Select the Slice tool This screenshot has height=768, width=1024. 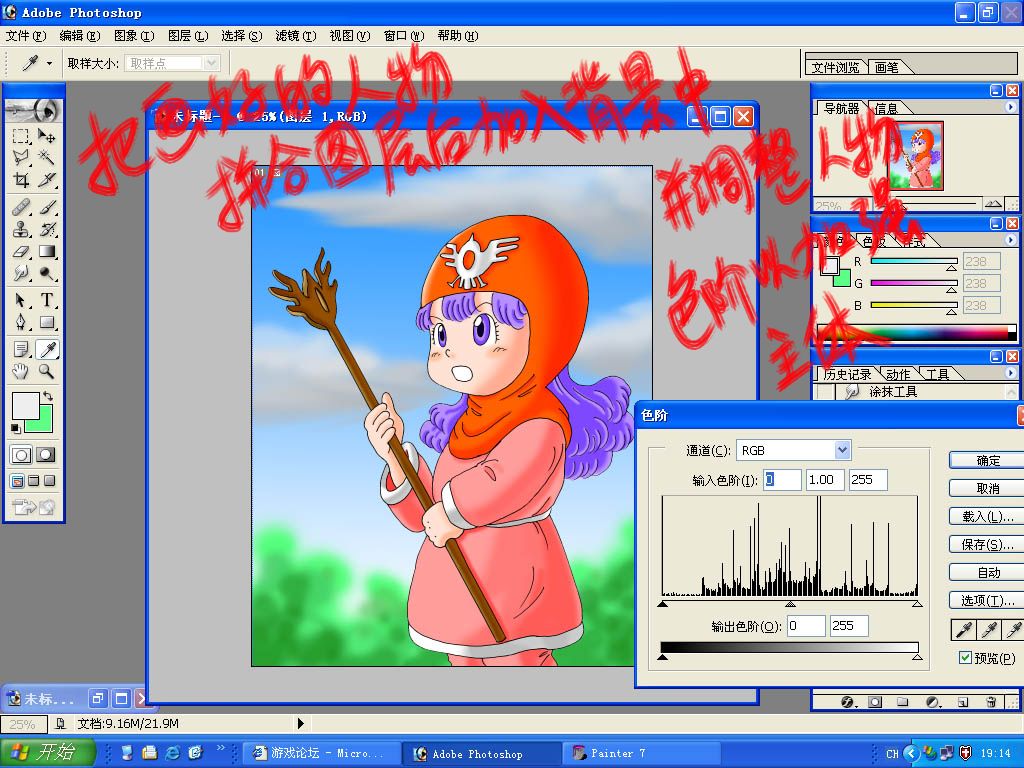(x=46, y=180)
